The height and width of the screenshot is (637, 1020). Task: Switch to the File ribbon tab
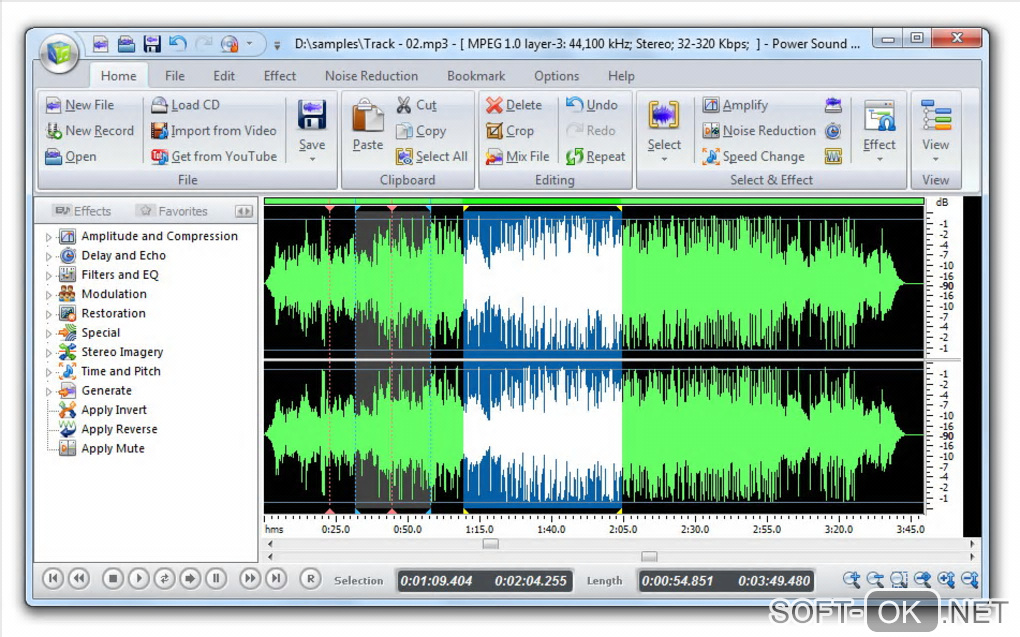(x=174, y=75)
